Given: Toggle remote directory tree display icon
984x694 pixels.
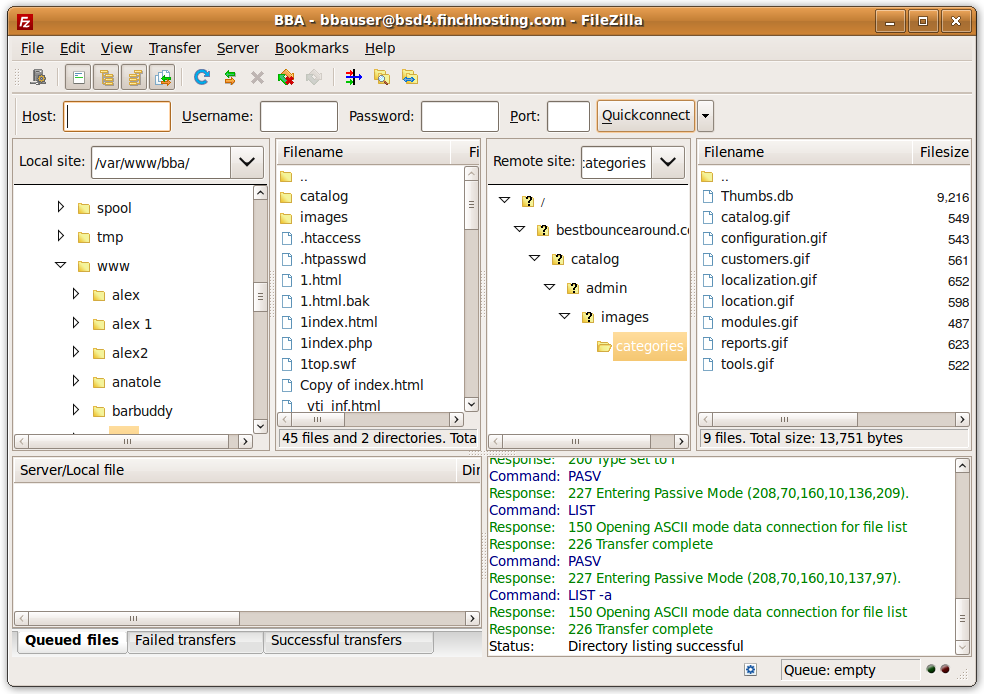Looking at the screenshot, I should [134, 78].
